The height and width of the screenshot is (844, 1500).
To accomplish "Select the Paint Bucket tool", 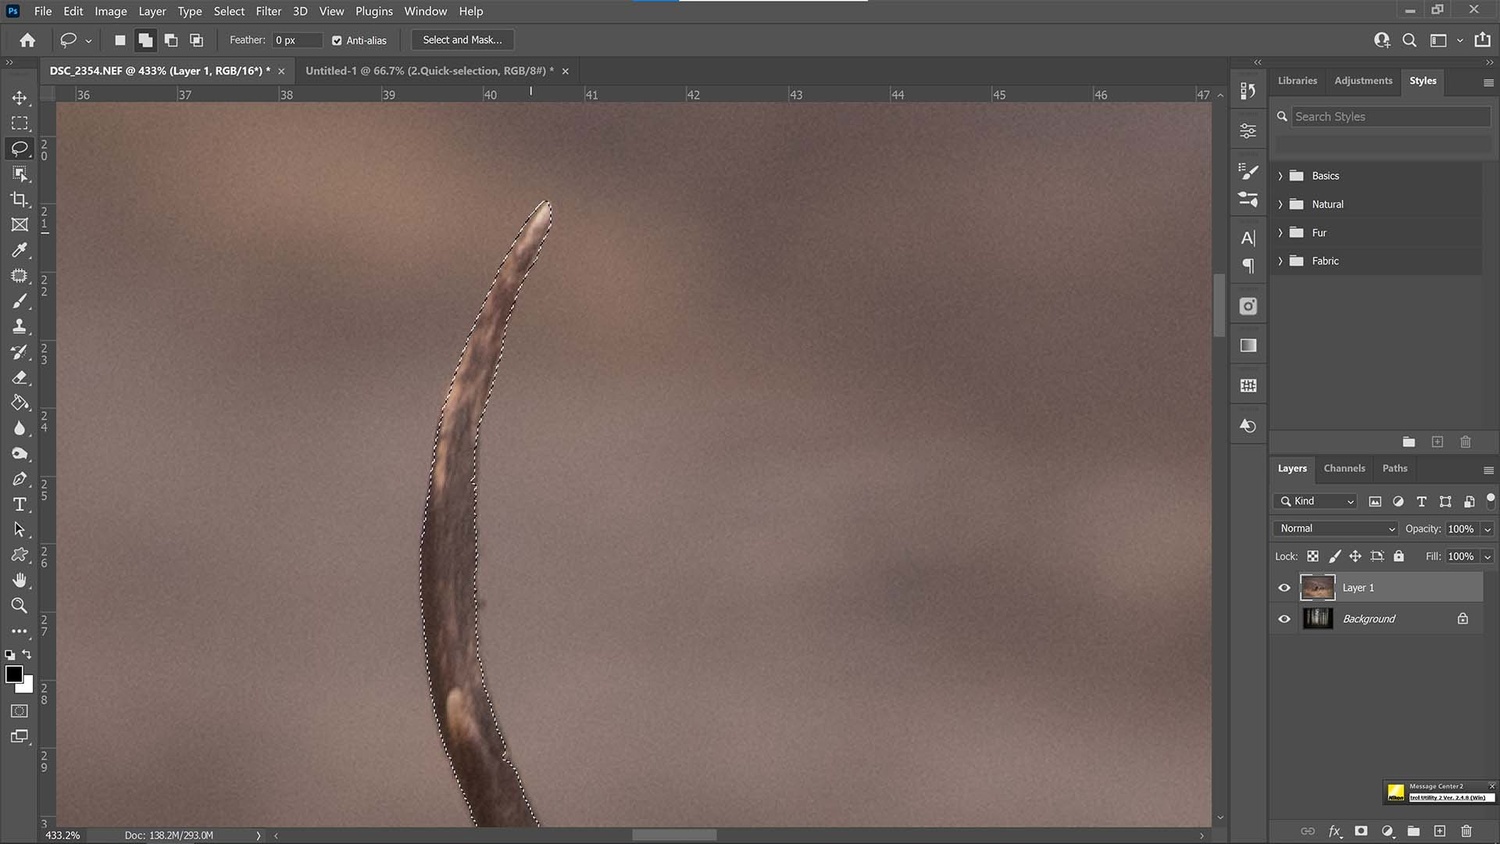I will tap(19, 403).
